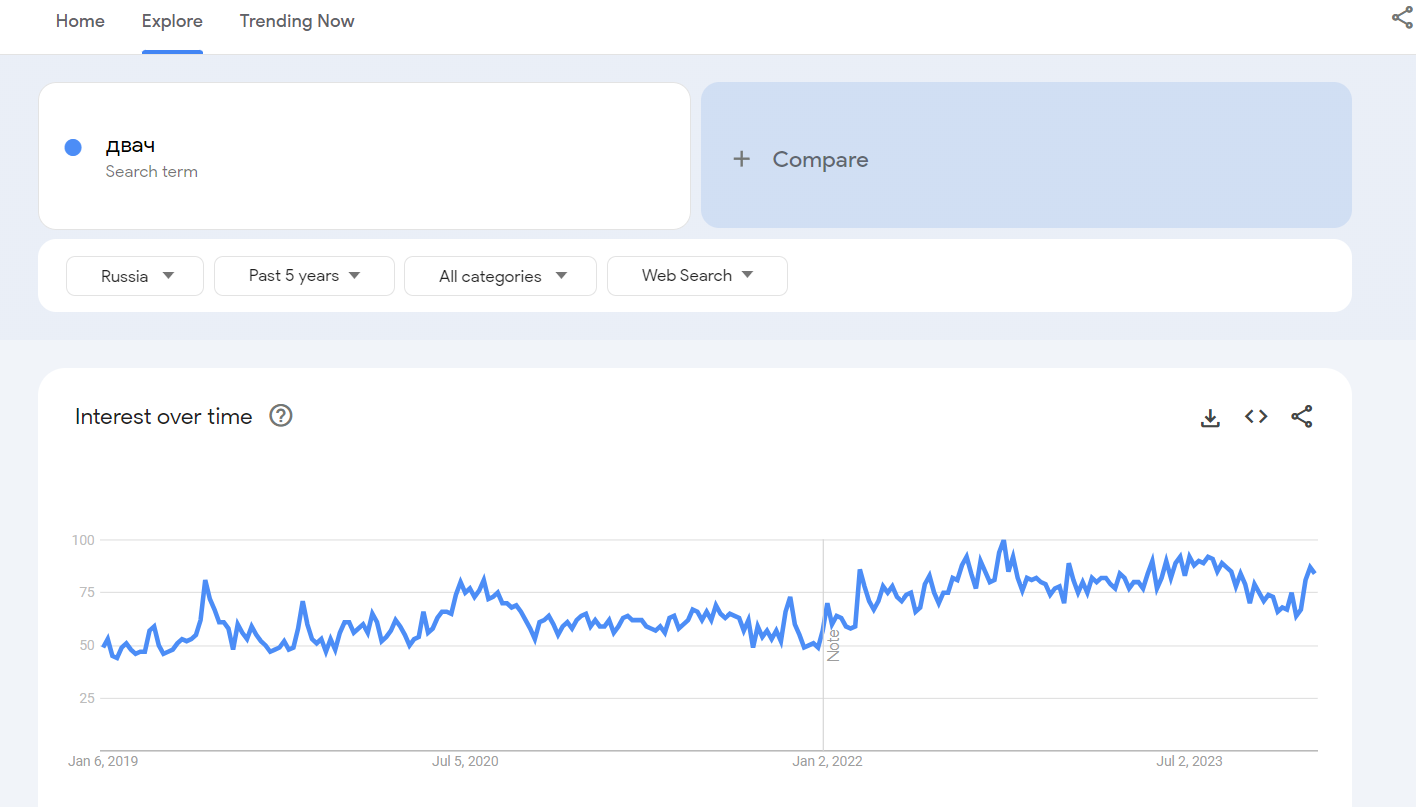The image size is (1416, 807).
Task: Go to the Home tab
Action: click(x=80, y=21)
